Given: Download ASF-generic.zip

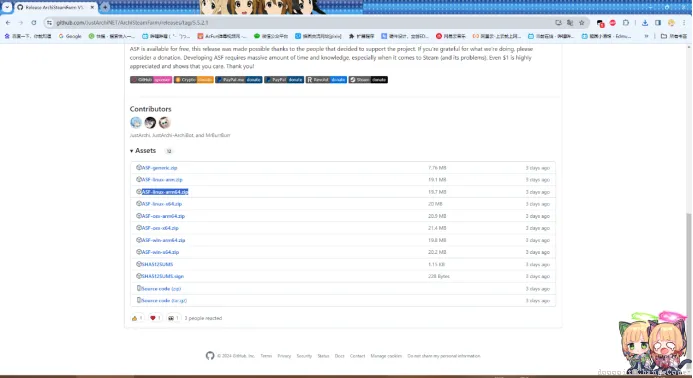Looking at the screenshot, I should click(x=160, y=168).
